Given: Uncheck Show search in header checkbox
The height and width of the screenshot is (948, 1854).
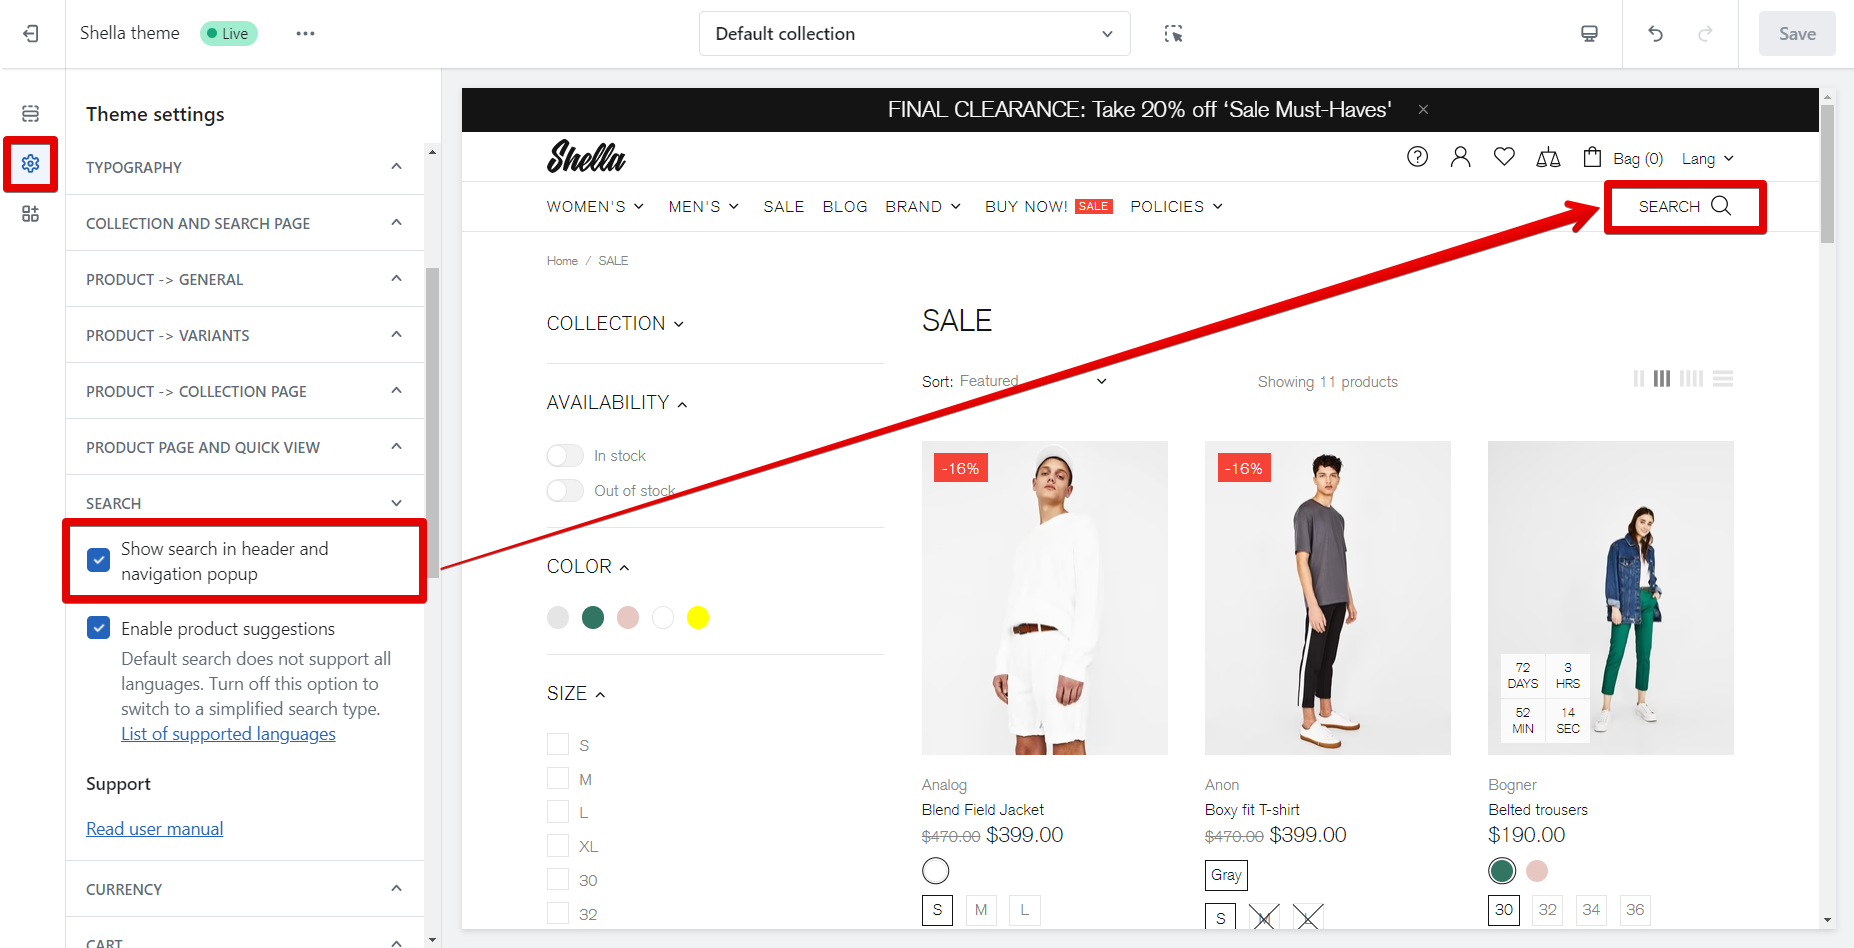Looking at the screenshot, I should (99, 560).
